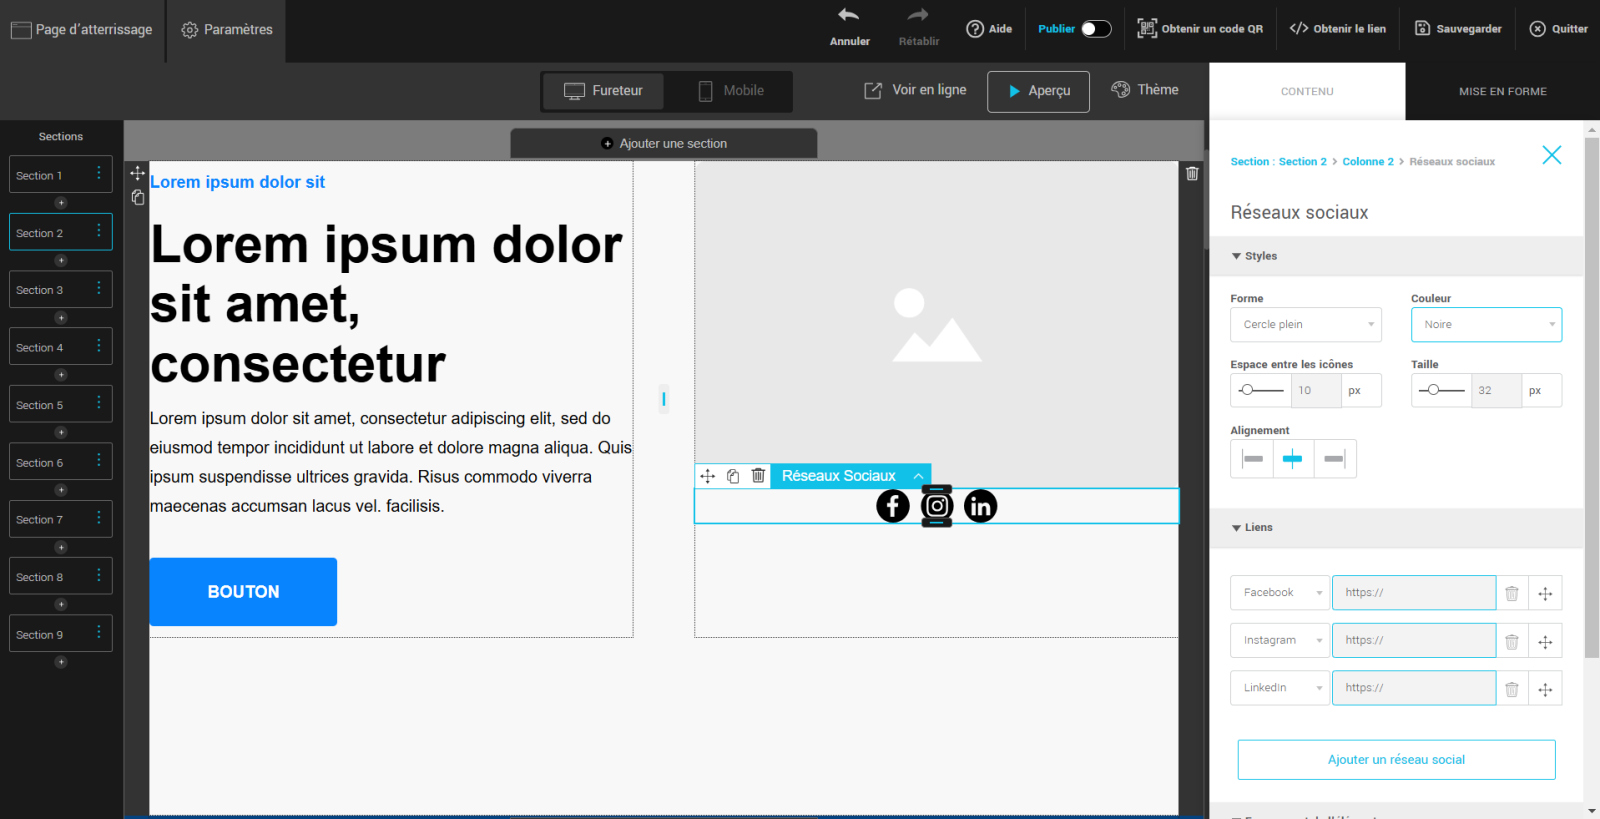Screen dimensions: 1600x819
Task: Click the Annuler undo arrow icon
Action: [x=849, y=16]
